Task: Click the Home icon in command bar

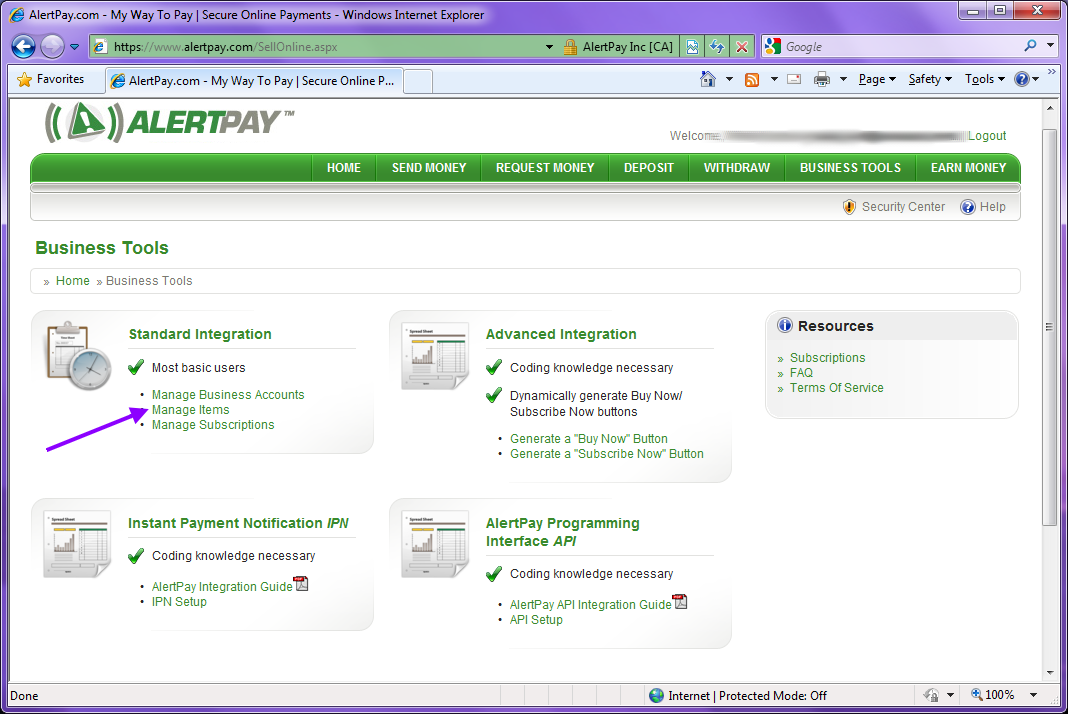Action: coord(708,80)
